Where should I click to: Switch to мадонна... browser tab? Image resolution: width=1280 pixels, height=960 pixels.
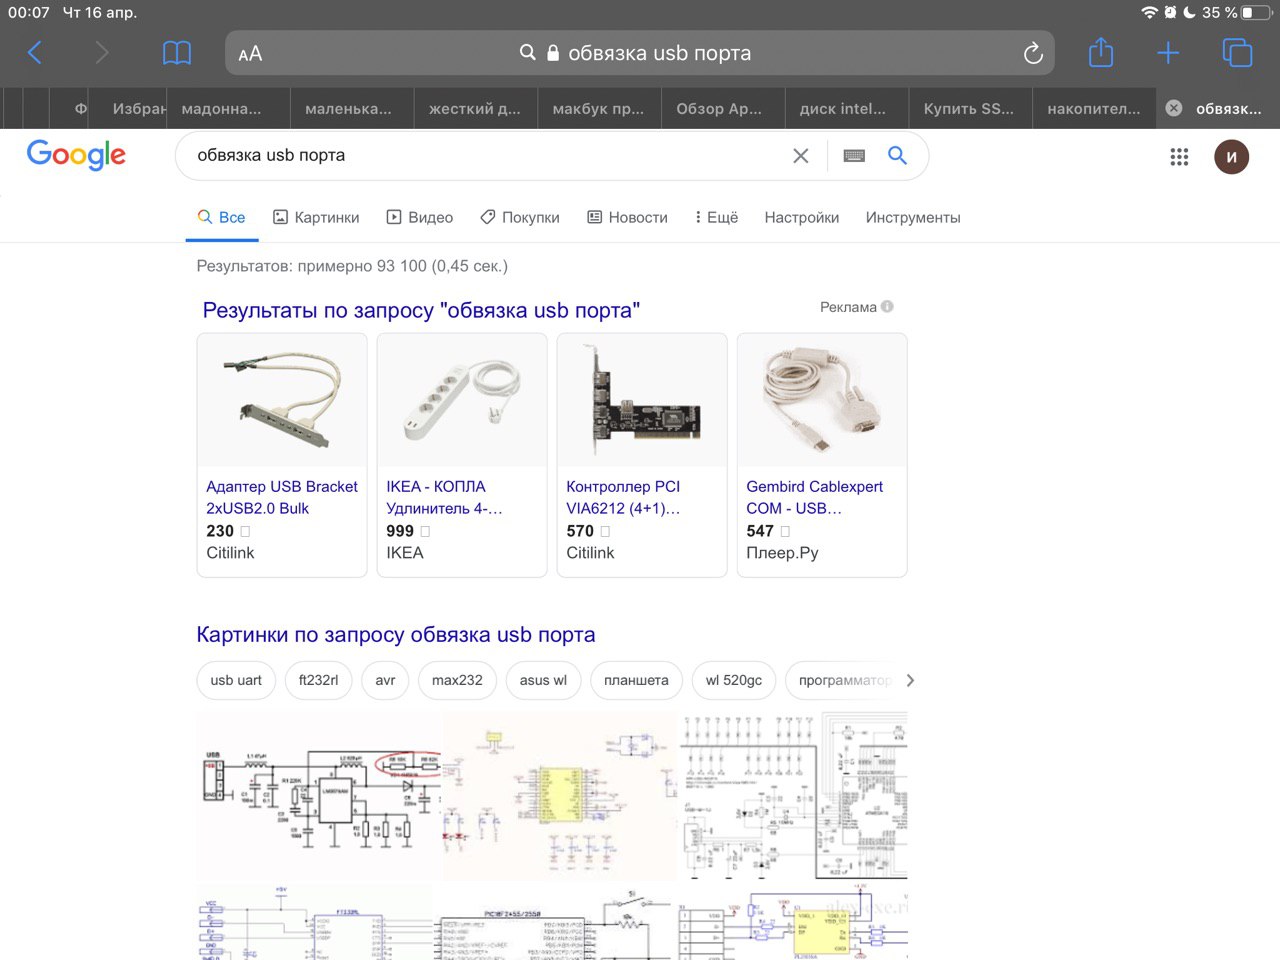(x=228, y=108)
